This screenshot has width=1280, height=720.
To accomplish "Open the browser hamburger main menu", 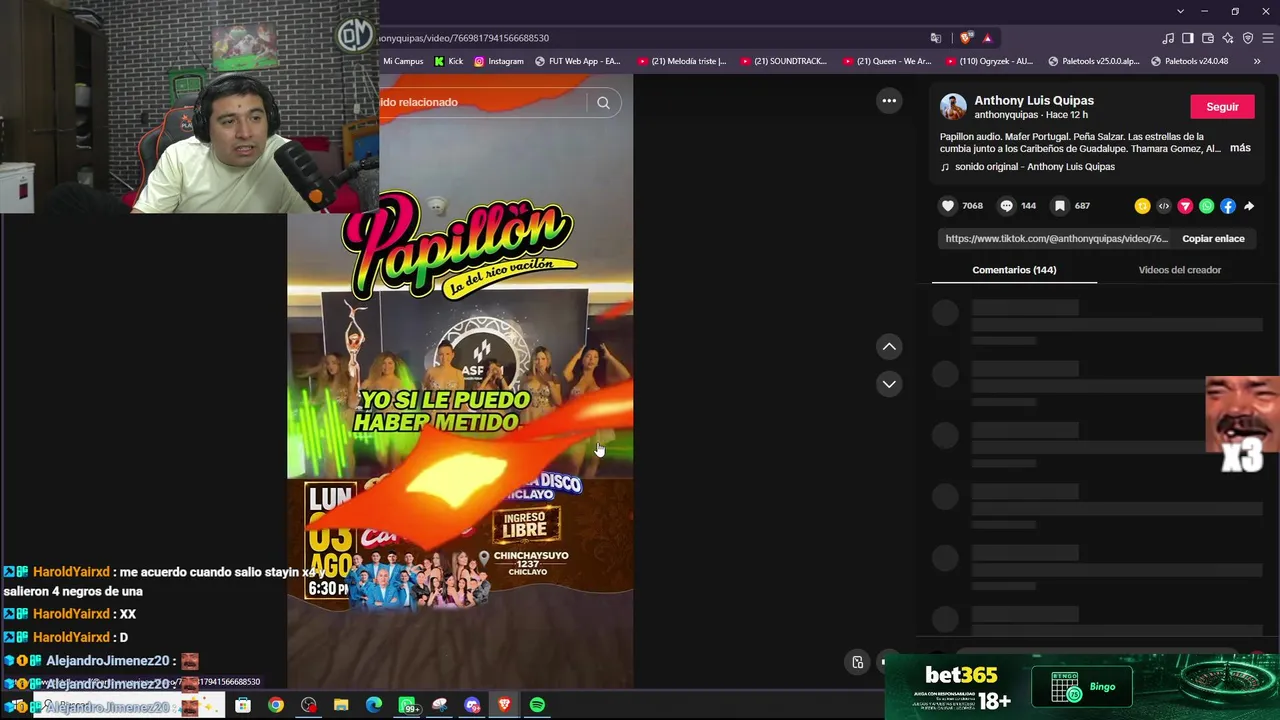I will (x=1268, y=38).
